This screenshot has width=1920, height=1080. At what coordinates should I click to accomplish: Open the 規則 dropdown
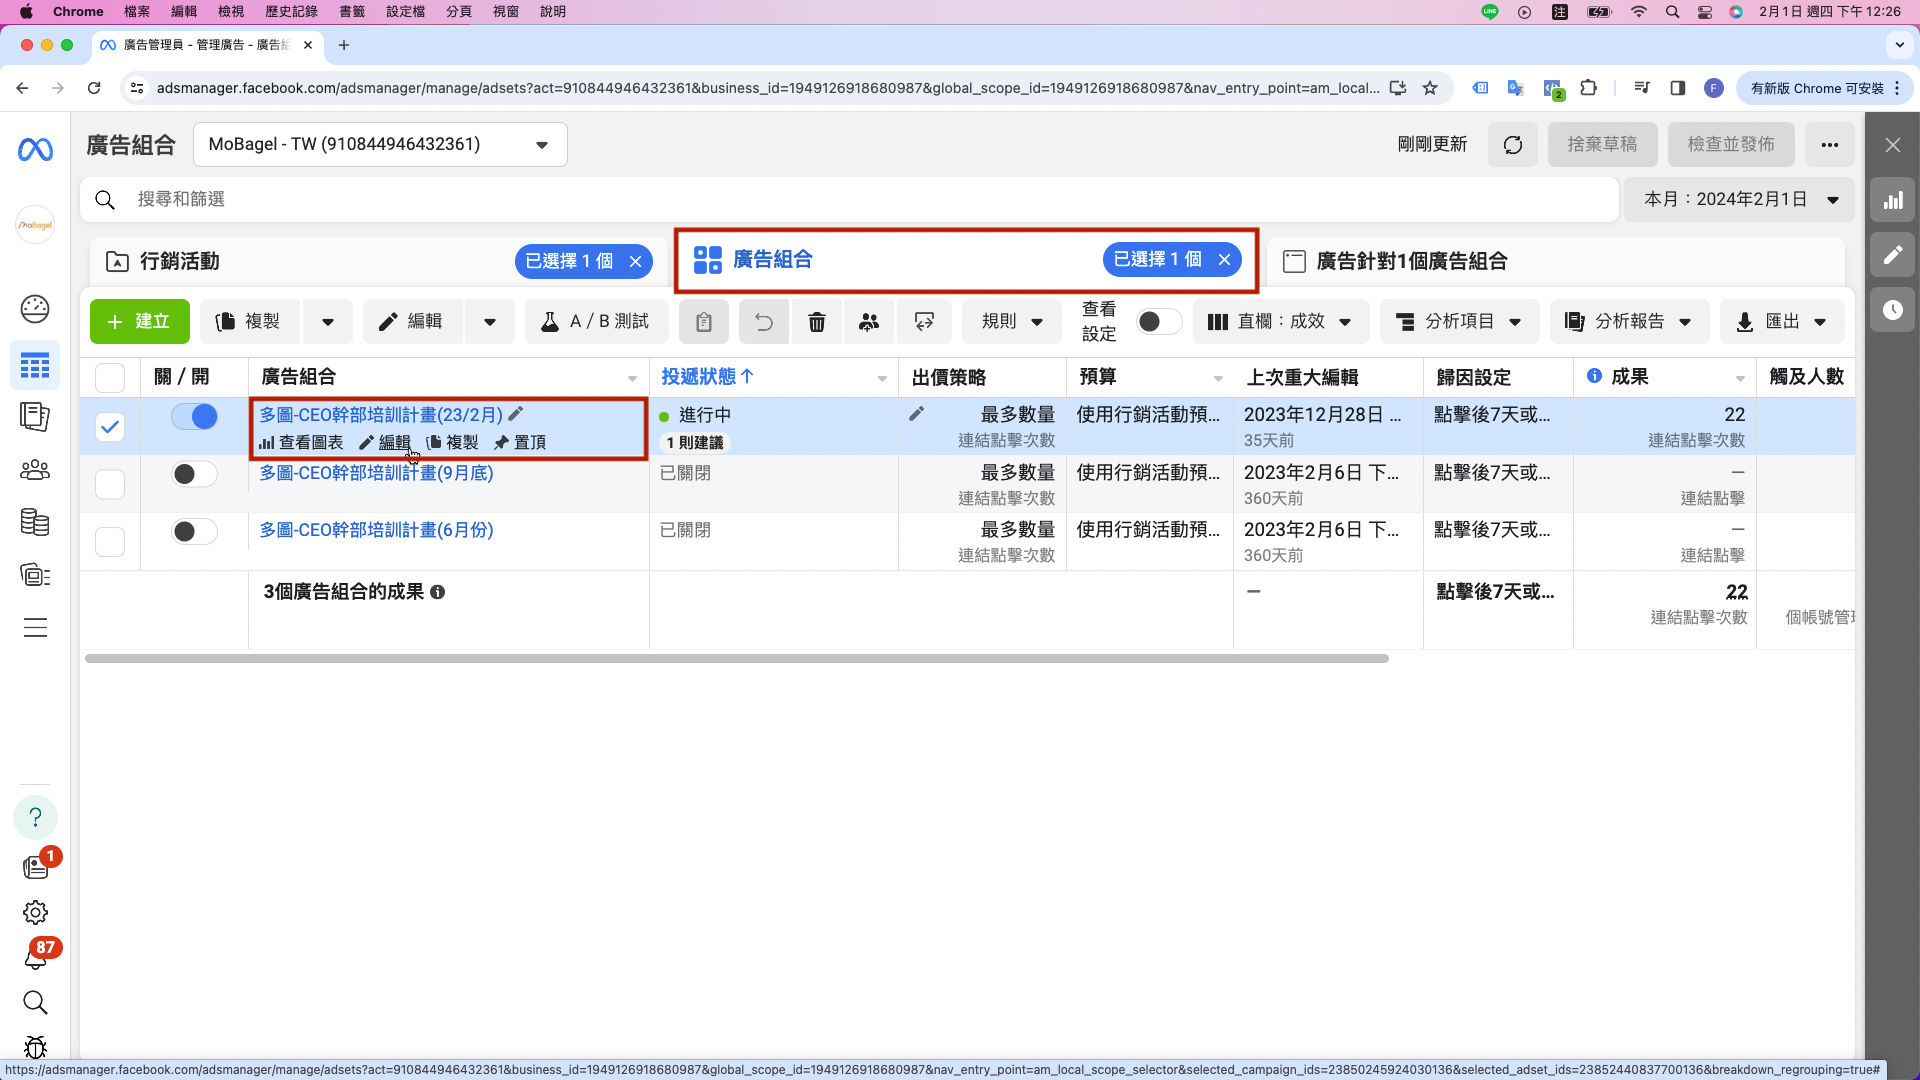coord(1012,322)
